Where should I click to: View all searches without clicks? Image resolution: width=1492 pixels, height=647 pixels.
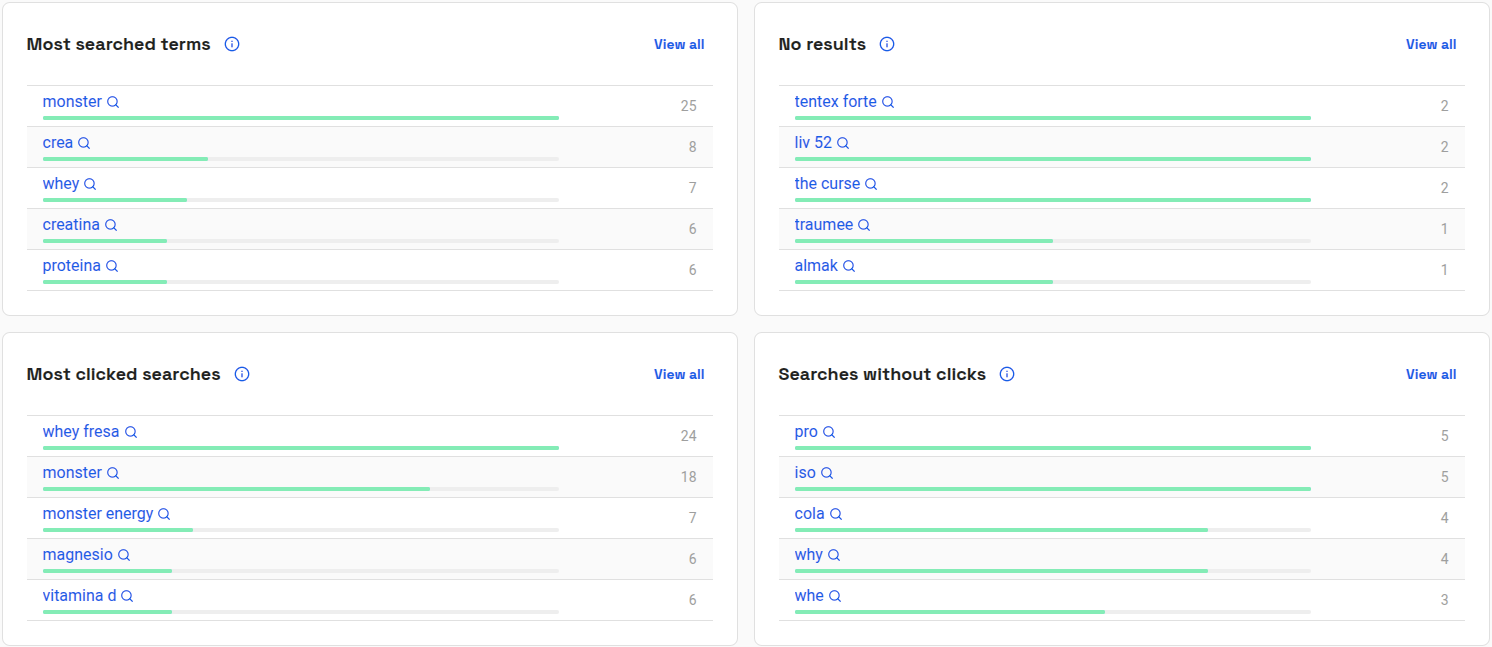click(1431, 374)
